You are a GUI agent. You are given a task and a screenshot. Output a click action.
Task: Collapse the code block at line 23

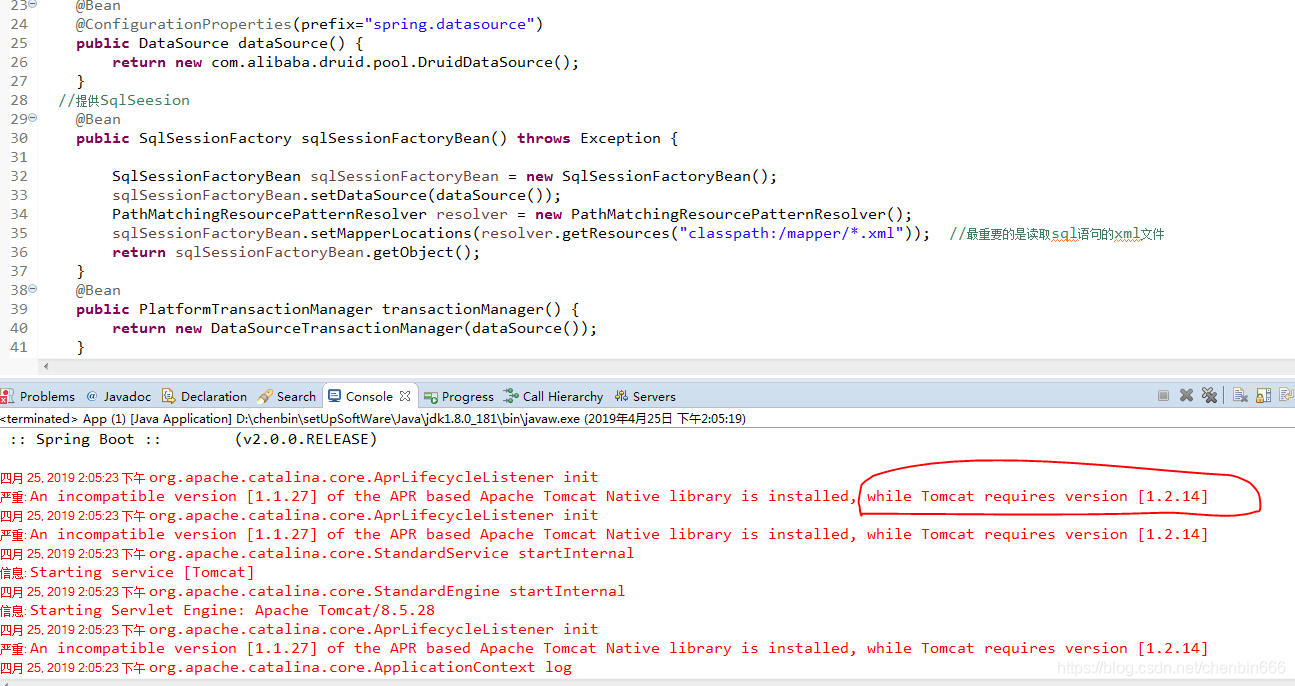tap(33, 5)
